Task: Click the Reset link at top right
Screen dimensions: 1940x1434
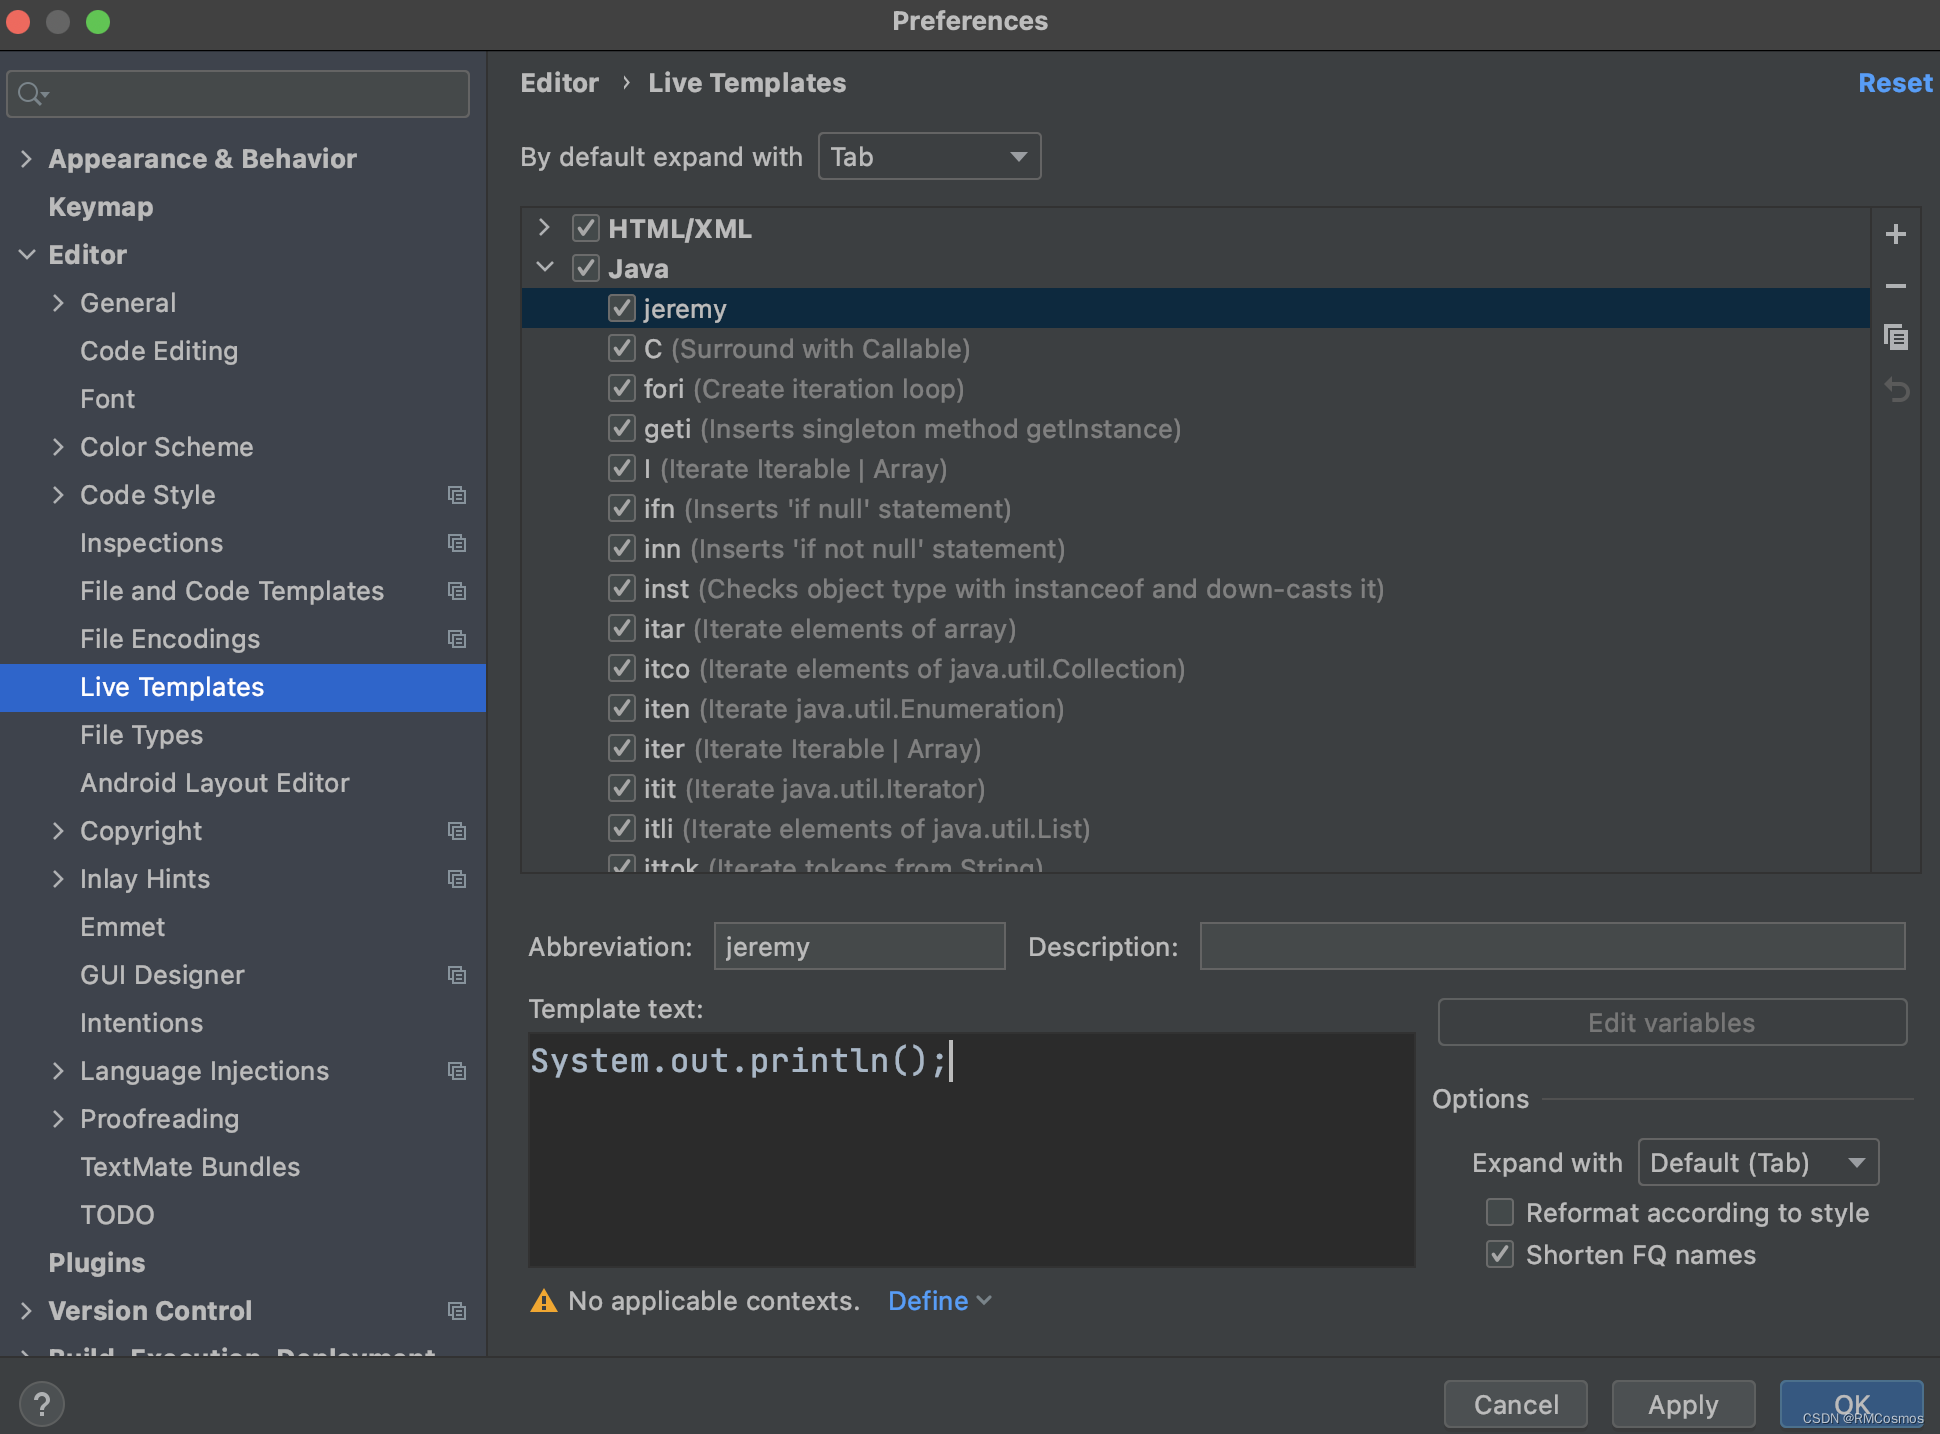Action: [1894, 83]
